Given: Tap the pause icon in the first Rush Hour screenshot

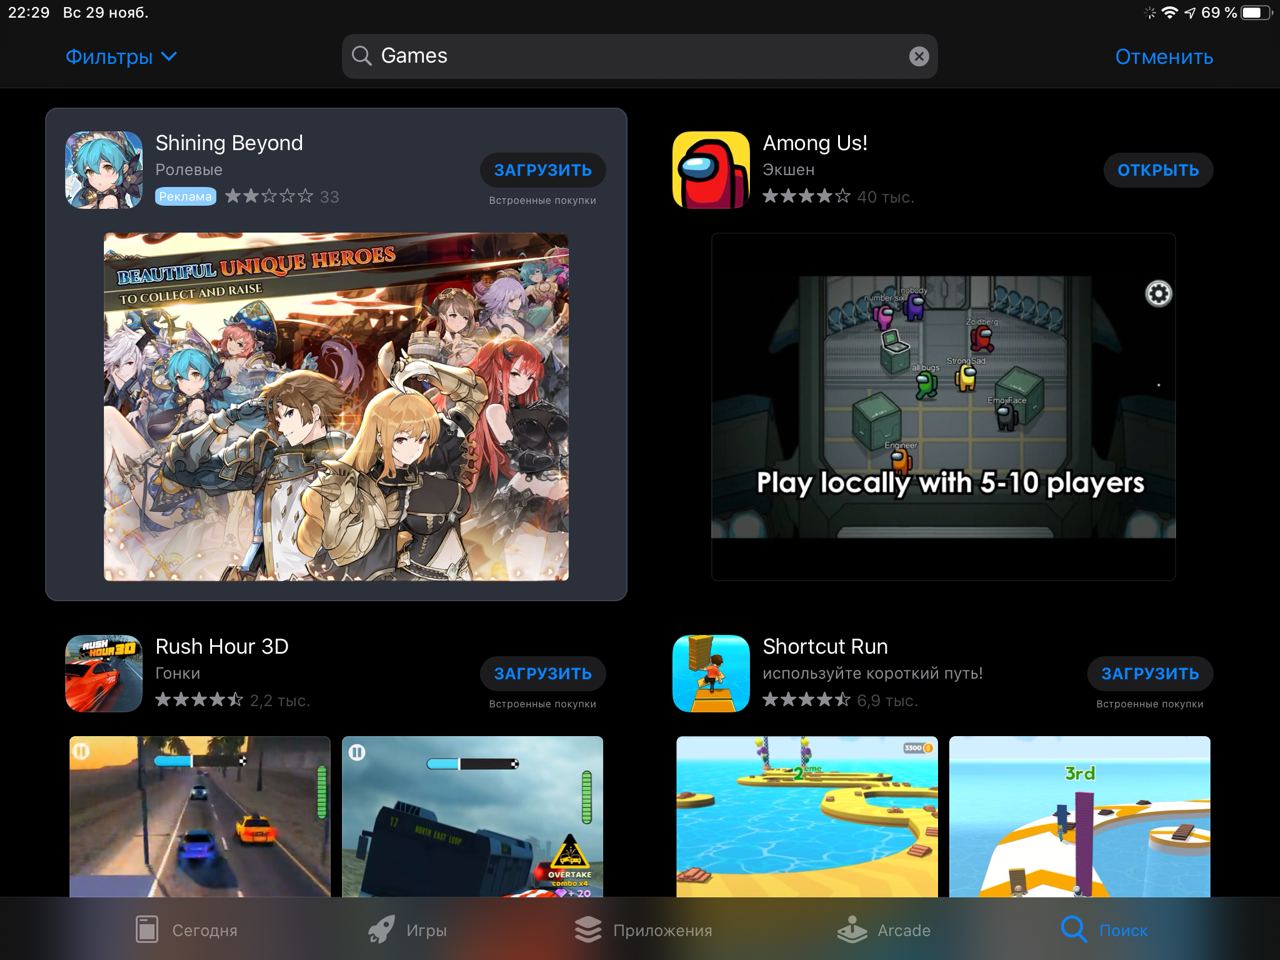Looking at the screenshot, I should coord(82,751).
